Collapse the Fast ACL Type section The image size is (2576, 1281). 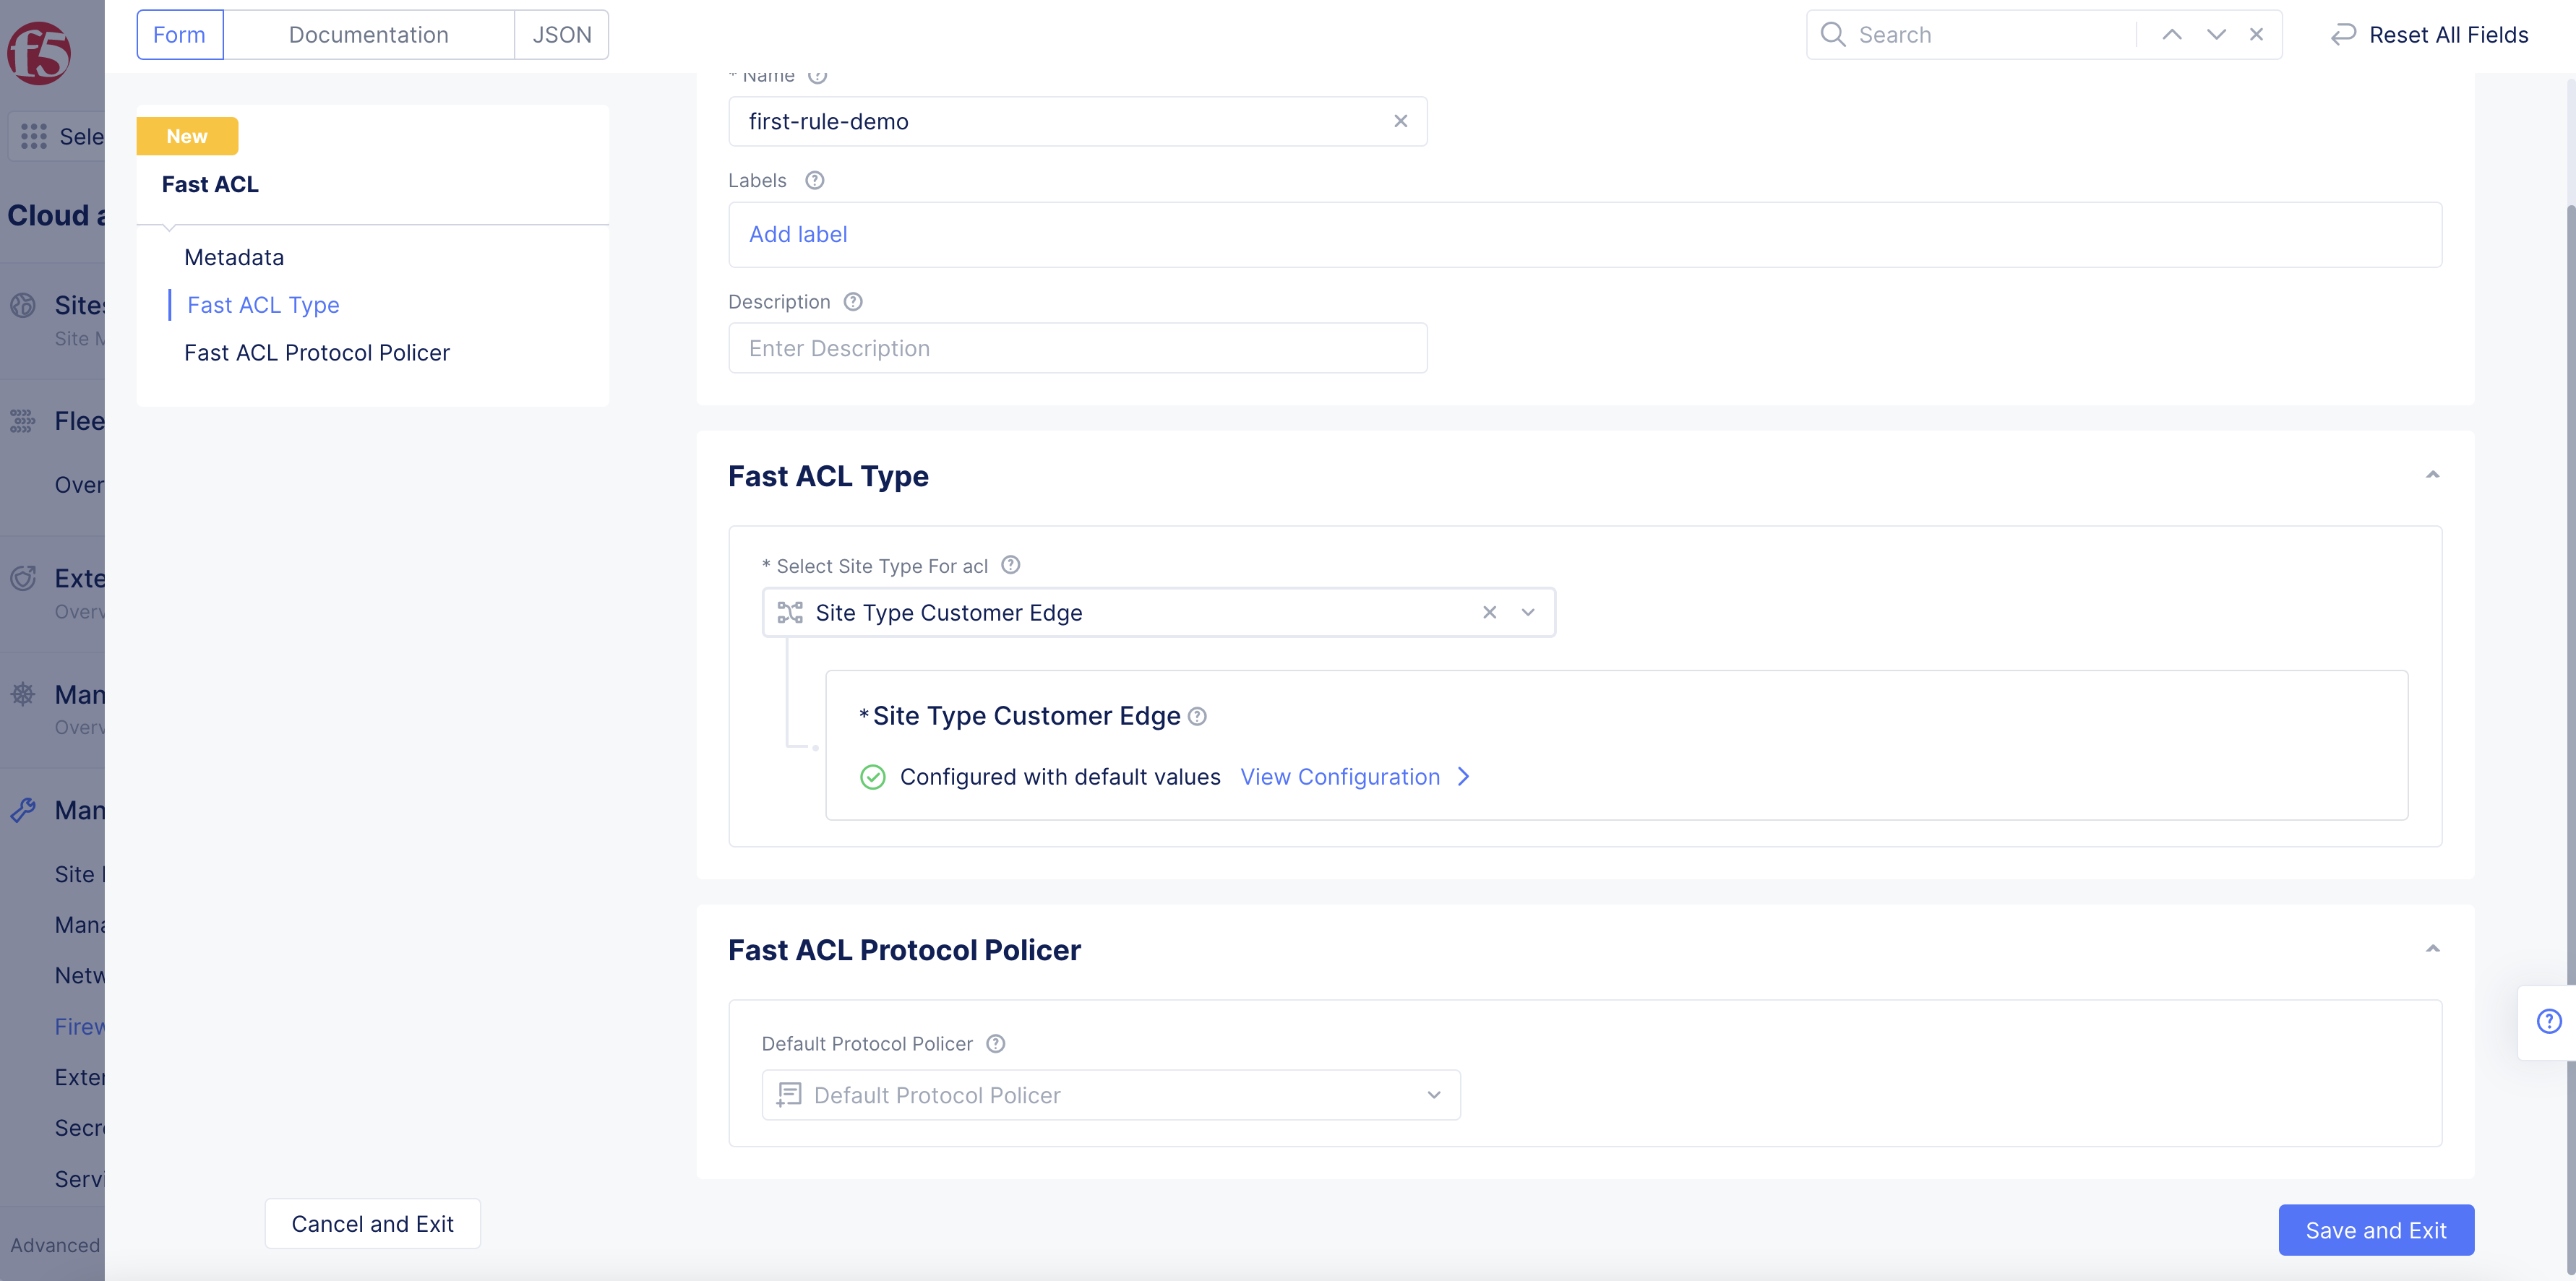[x=2432, y=475]
